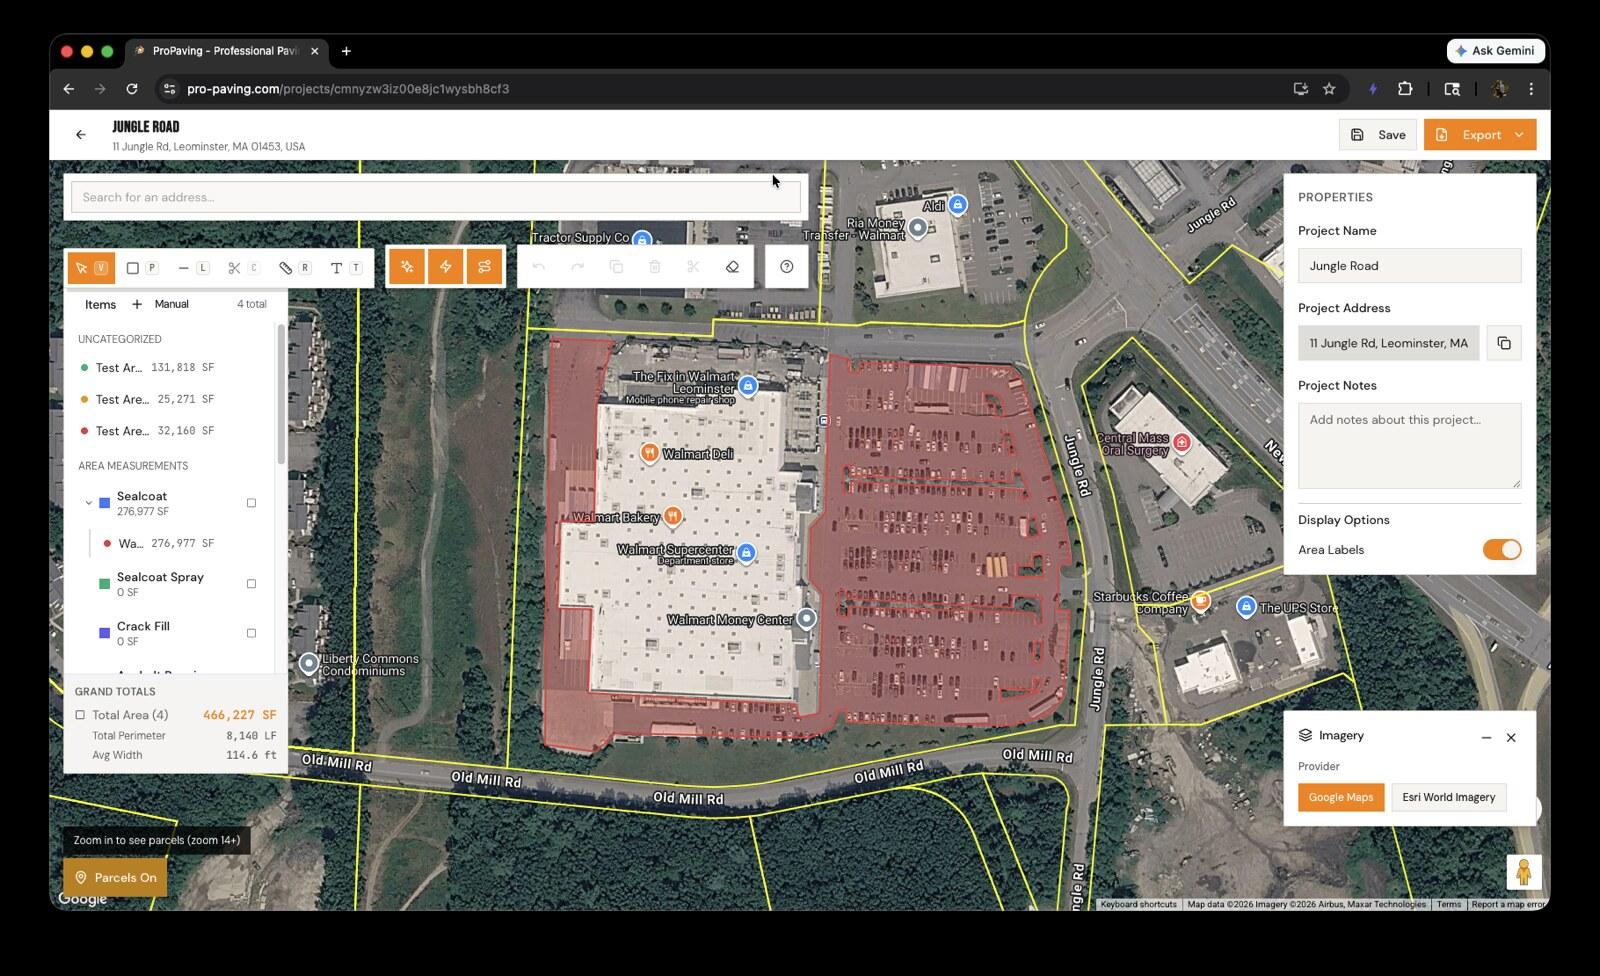Select the polygon area (P) tool
Viewport: 1600px width, 976px height.
142,268
